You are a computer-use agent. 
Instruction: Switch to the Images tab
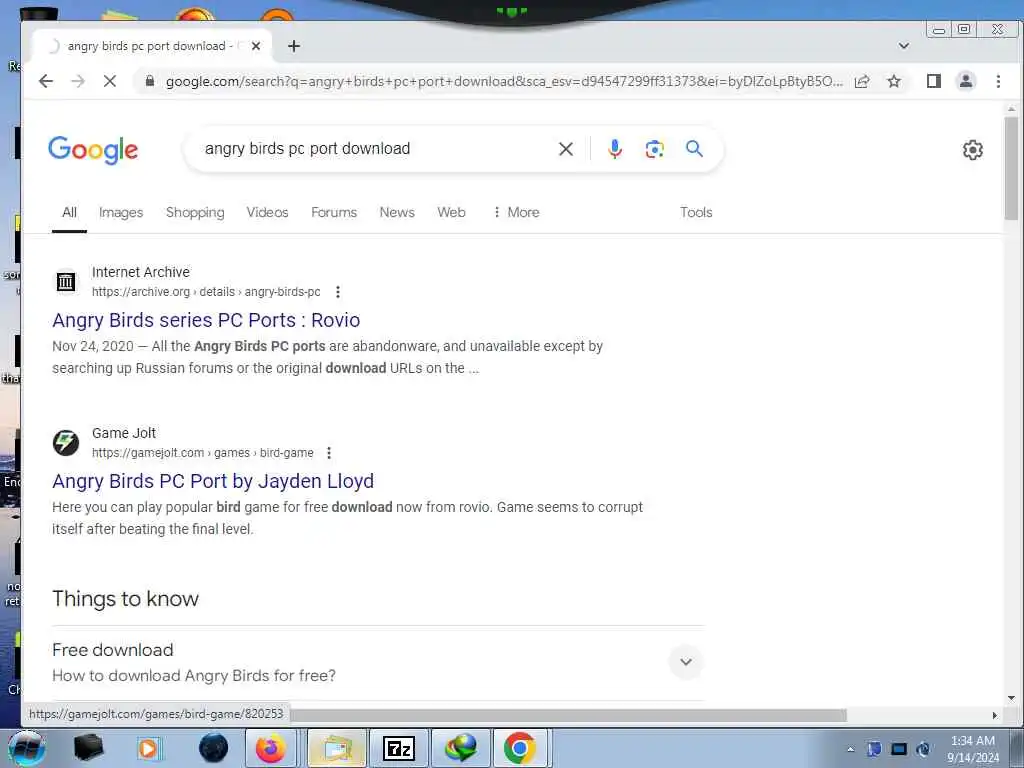(x=121, y=212)
